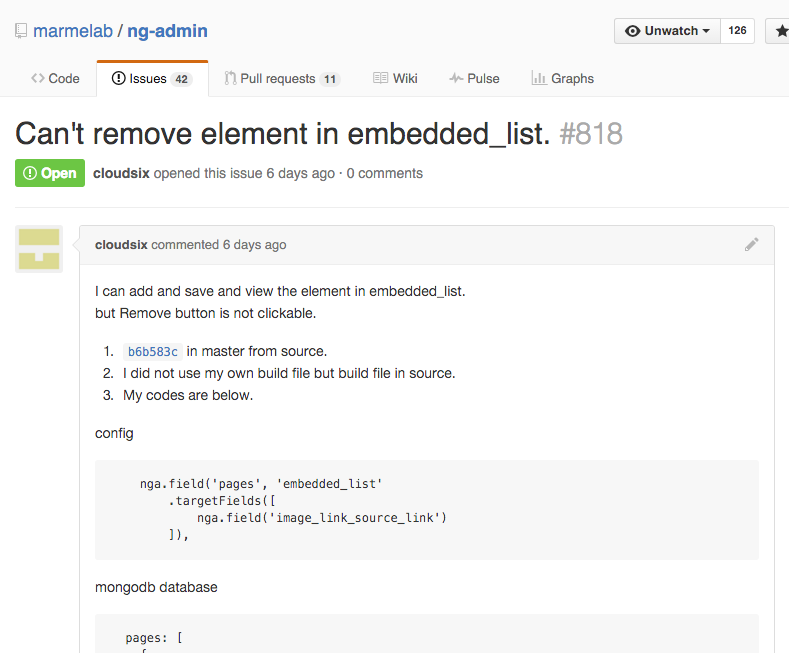Open the Unwatch dropdown button
Viewport: 789px width, 653px height.
pos(667,31)
